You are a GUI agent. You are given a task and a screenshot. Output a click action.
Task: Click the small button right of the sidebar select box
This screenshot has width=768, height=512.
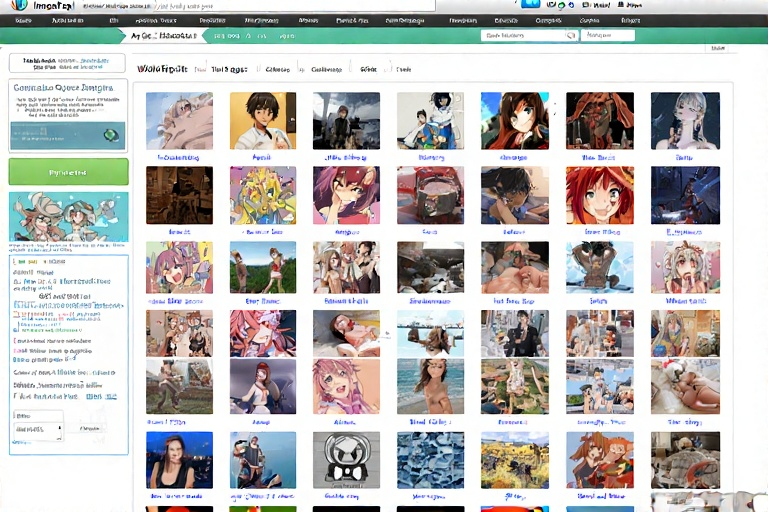90,429
